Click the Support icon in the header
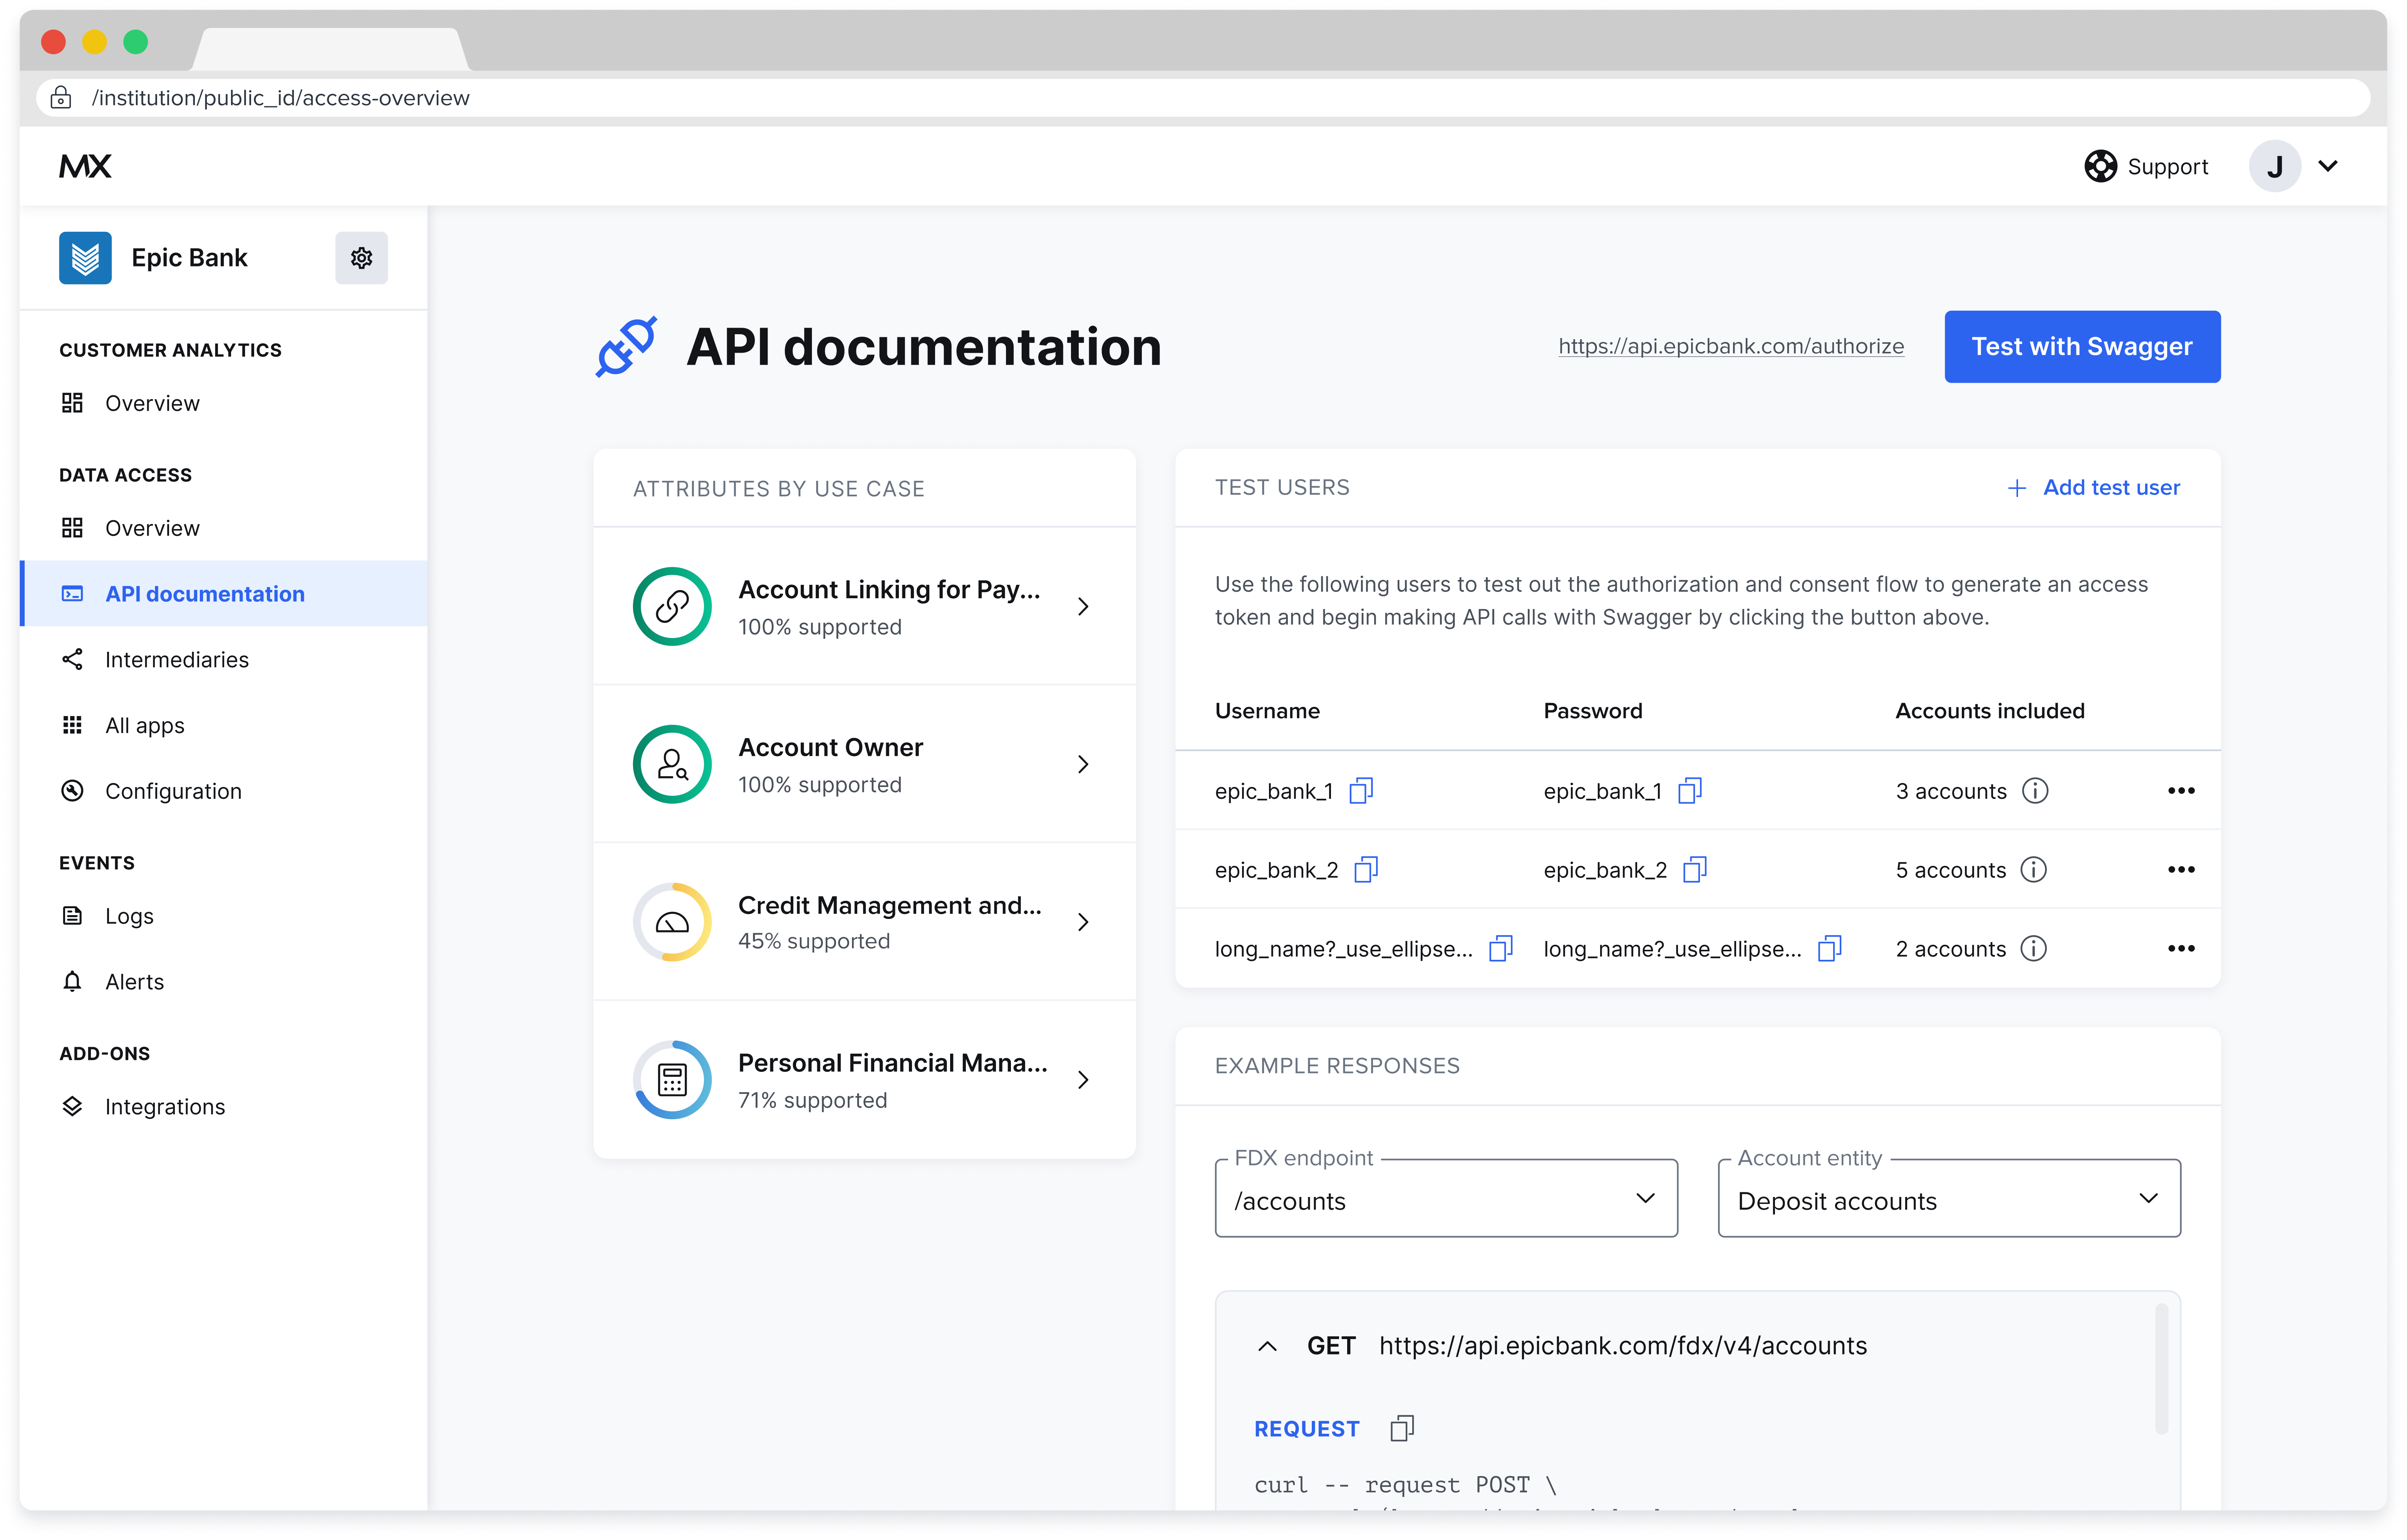This screenshot has height=1540, width=2407. point(2100,166)
